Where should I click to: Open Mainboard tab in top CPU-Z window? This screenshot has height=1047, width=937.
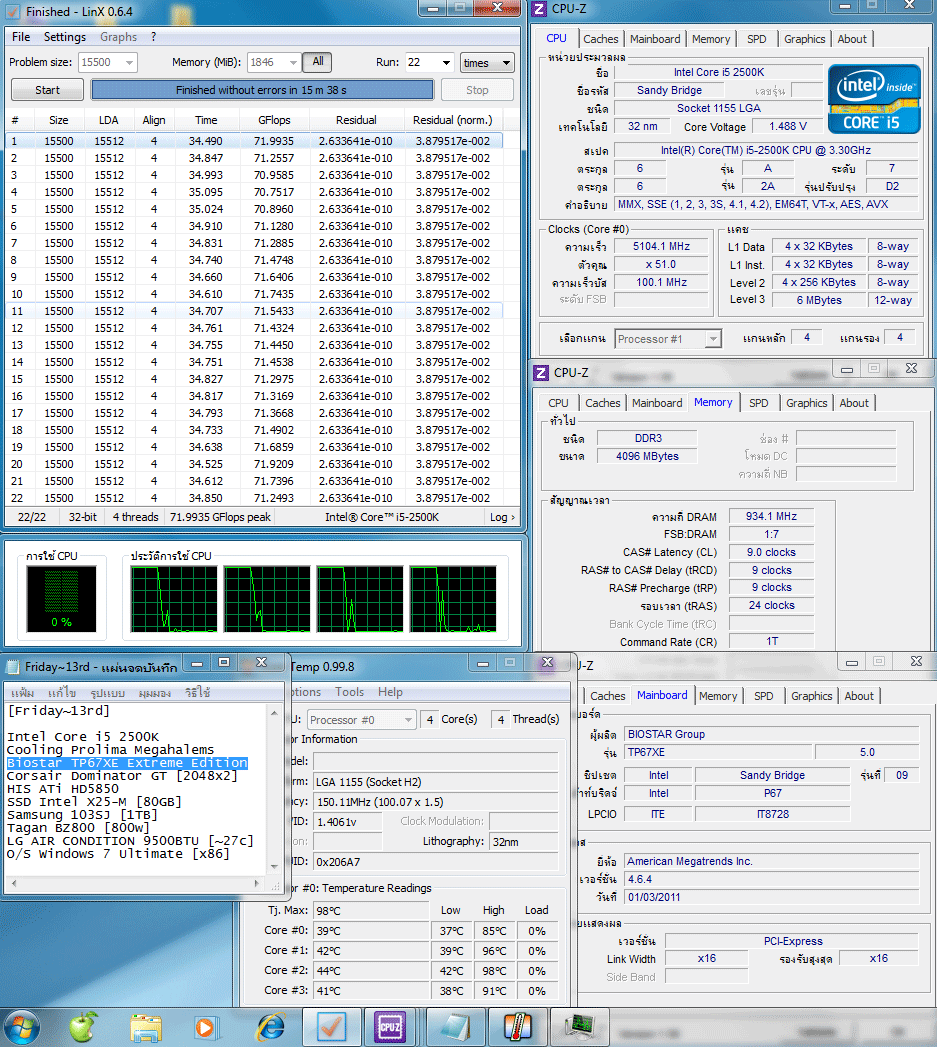[655, 39]
